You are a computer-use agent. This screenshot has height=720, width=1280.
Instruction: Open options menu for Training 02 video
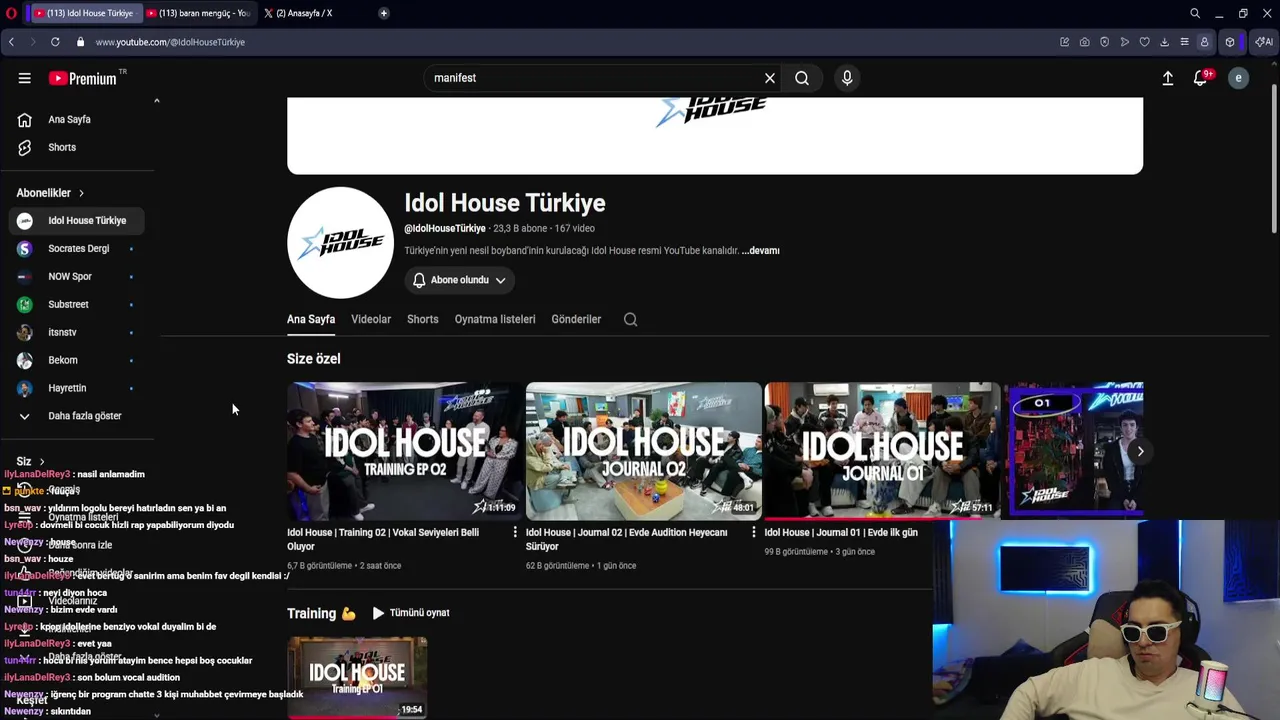[515, 533]
